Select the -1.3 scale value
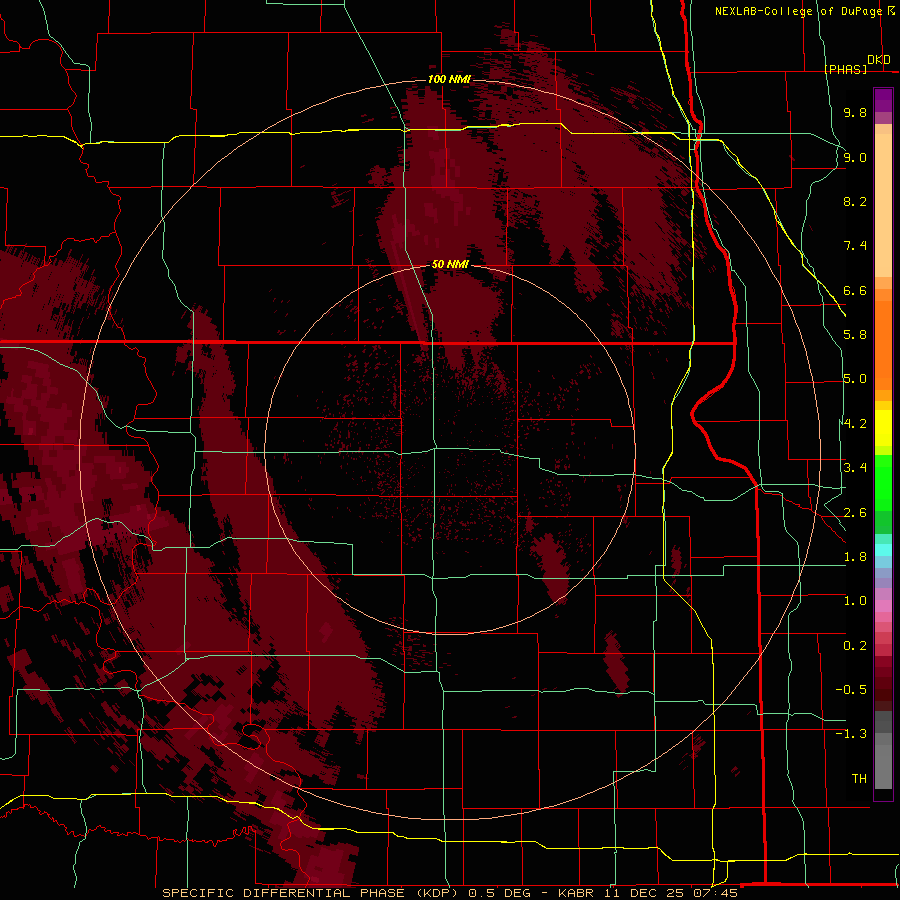 pyautogui.click(x=851, y=734)
